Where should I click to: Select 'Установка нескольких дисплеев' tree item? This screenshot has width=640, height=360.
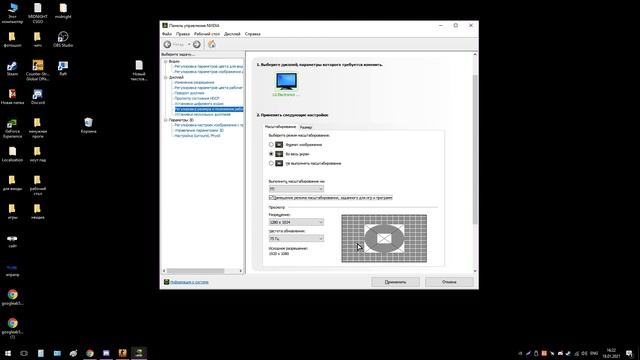[x=202, y=114]
